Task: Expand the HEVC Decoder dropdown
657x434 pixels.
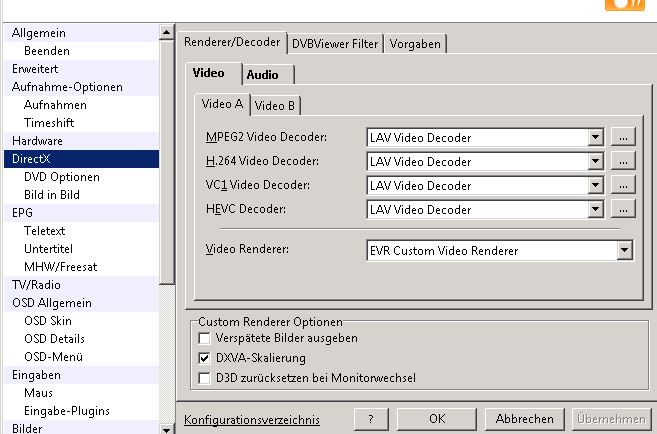Action: [596, 210]
